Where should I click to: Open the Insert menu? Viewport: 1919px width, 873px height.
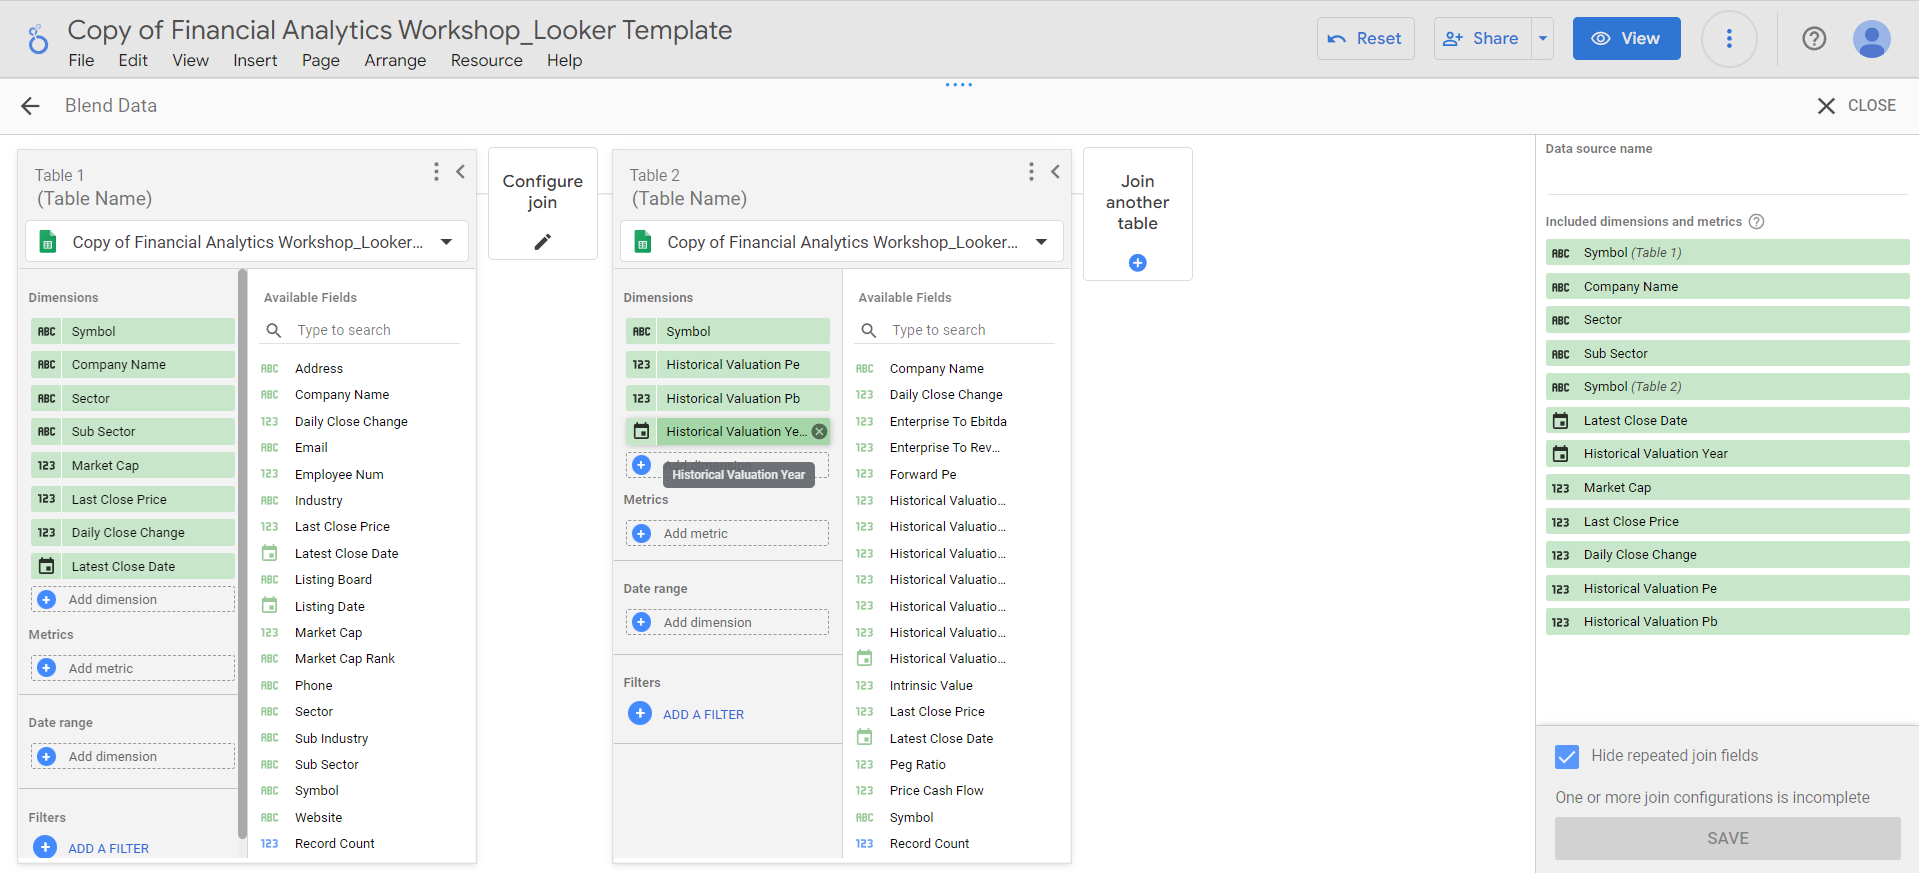[x=255, y=61]
